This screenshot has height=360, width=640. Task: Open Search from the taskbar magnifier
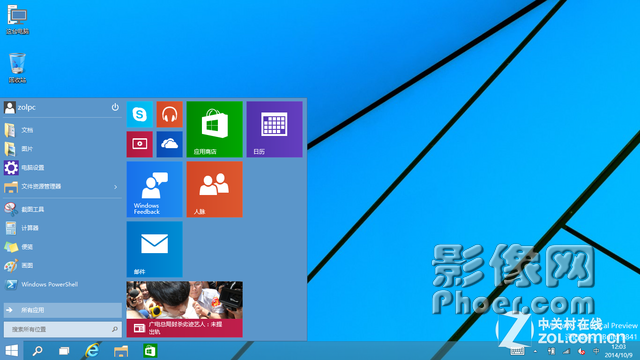coord(38,351)
